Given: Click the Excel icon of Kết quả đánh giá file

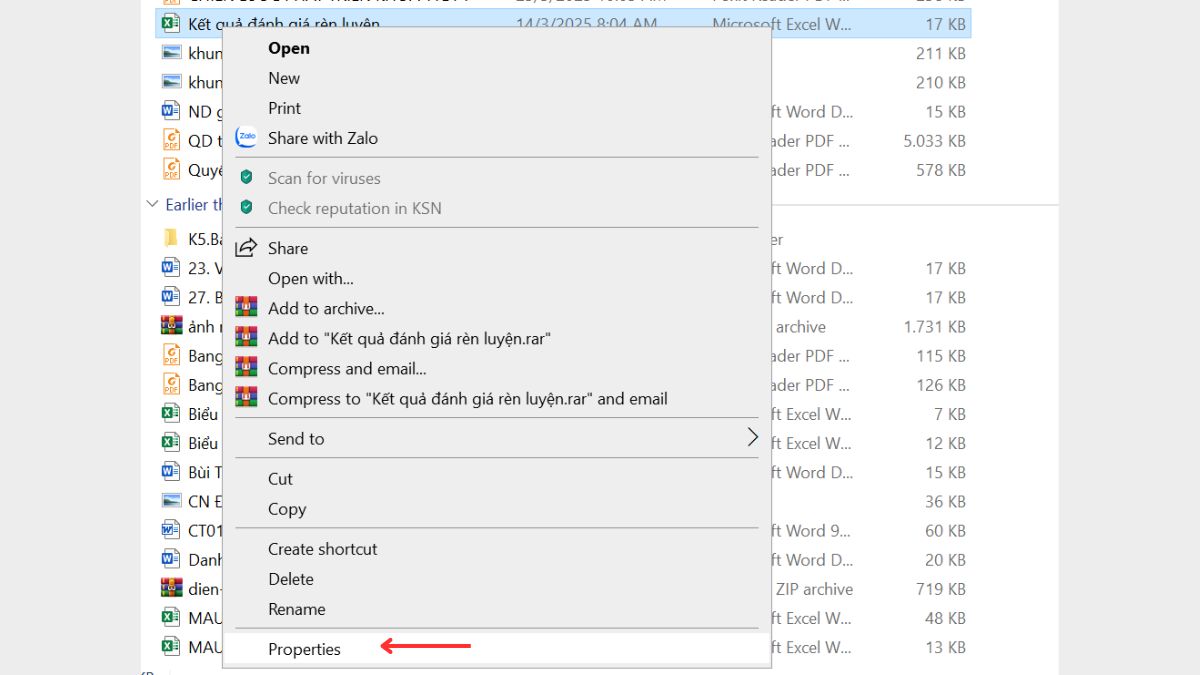Looking at the screenshot, I should click(171, 23).
